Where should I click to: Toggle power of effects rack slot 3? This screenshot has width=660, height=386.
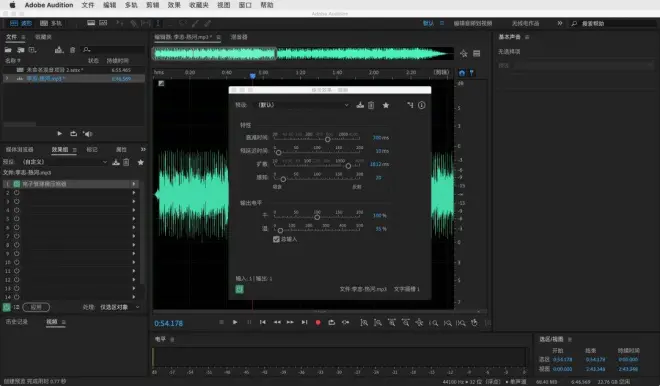click(x=17, y=201)
